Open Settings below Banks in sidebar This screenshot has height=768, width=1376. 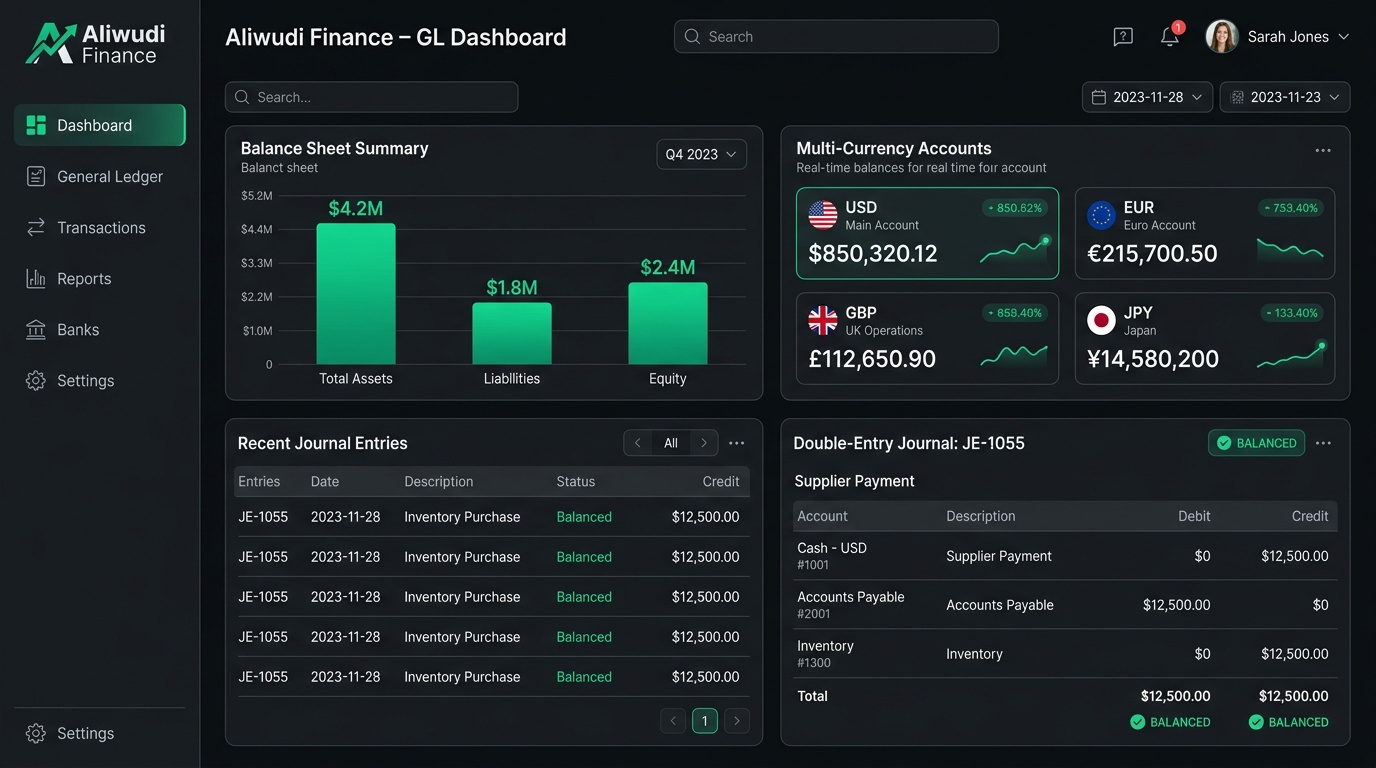pos(100,380)
